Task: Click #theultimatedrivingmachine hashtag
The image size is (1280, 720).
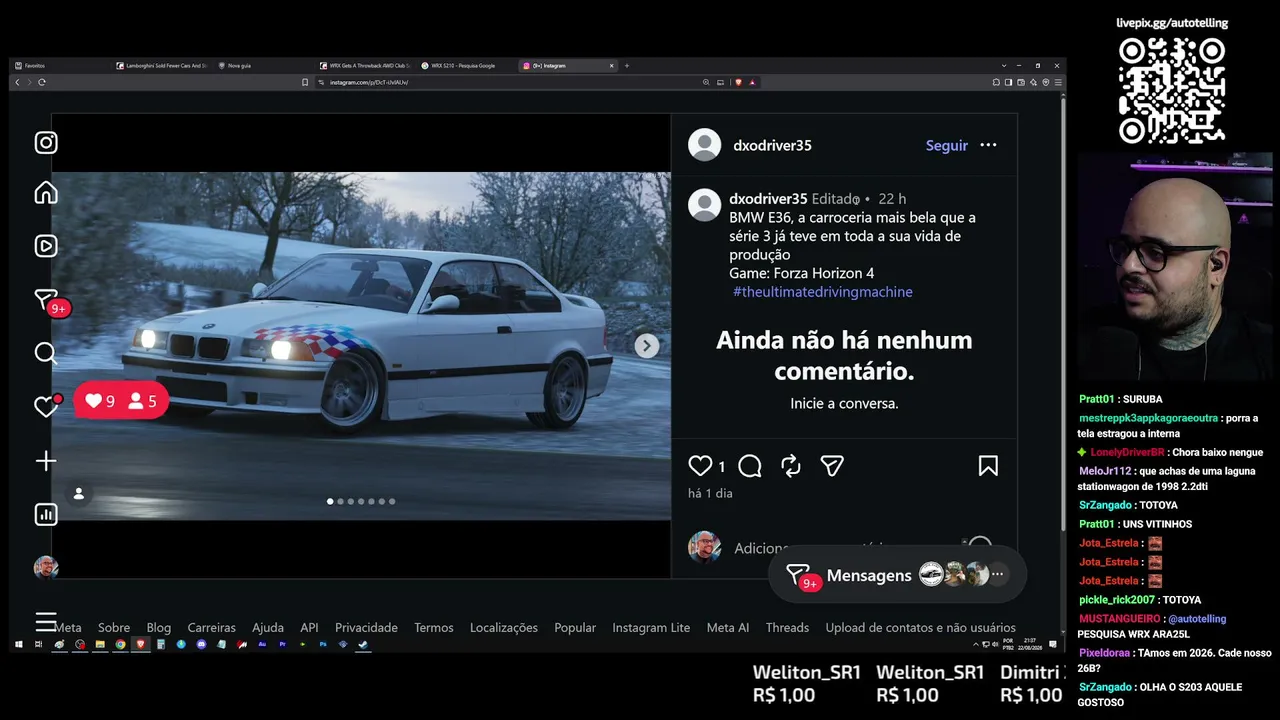Action: click(x=823, y=292)
